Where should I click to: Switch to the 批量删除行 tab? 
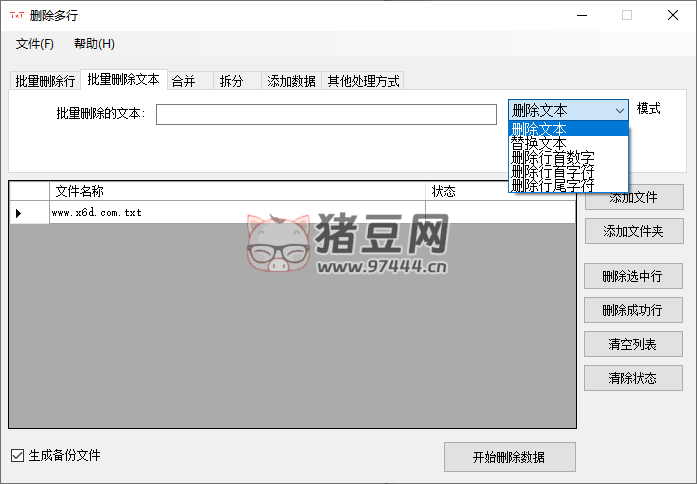pos(45,82)
